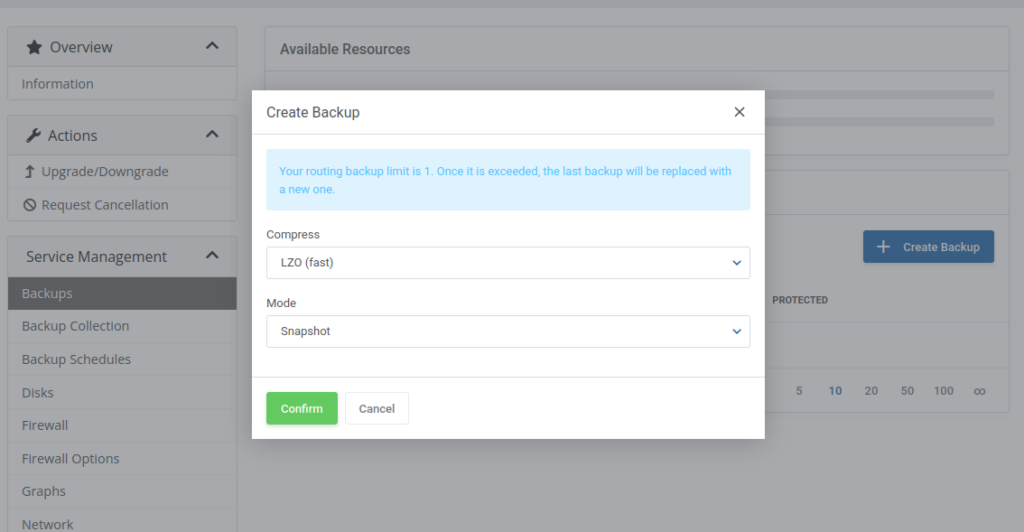Viewport: 1024px width, 532px height.
Task: Click the up-arrow icon for Upgrade/Downgrade
Action: pos(29,172)
